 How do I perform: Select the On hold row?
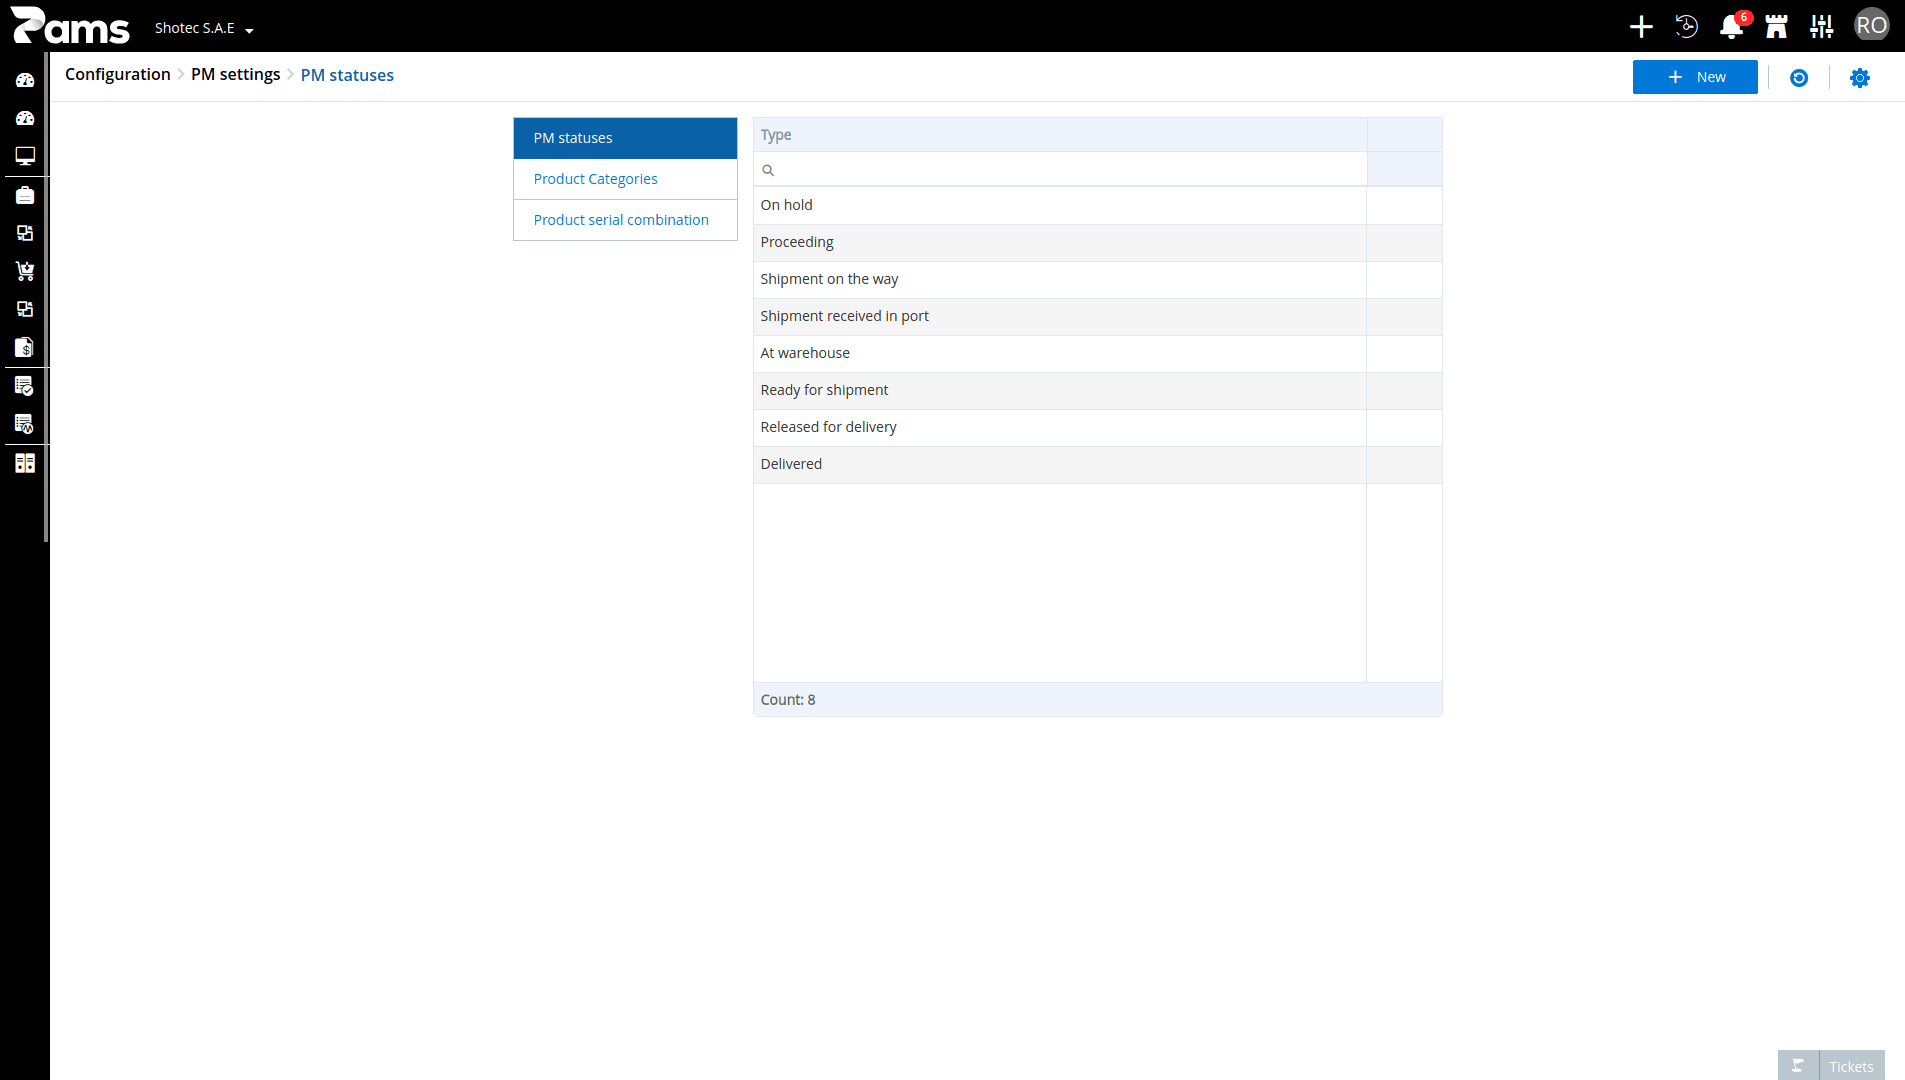click(x=1098, y=205)
